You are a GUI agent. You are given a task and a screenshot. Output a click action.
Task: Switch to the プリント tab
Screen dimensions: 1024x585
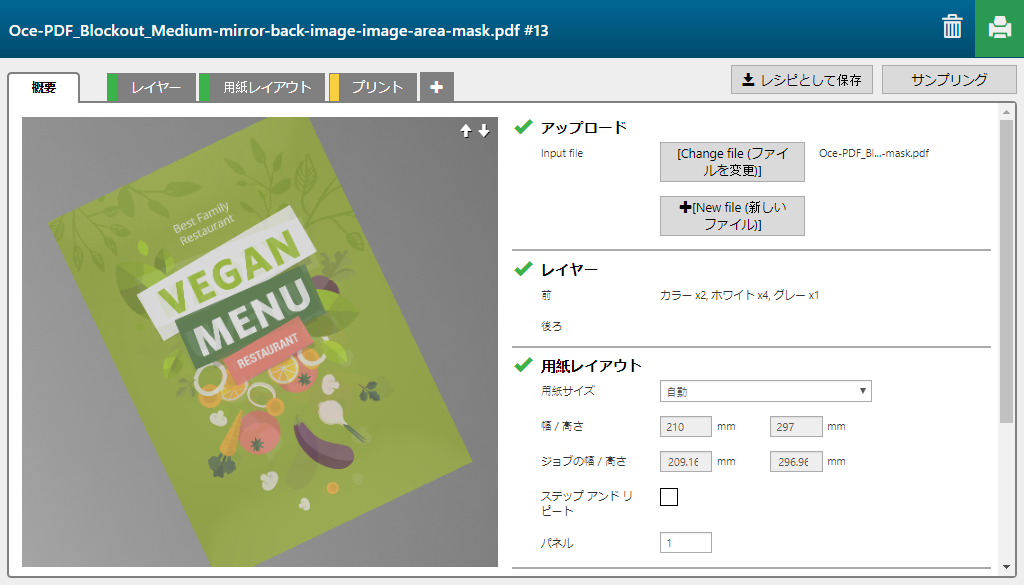tap(373, 87)
